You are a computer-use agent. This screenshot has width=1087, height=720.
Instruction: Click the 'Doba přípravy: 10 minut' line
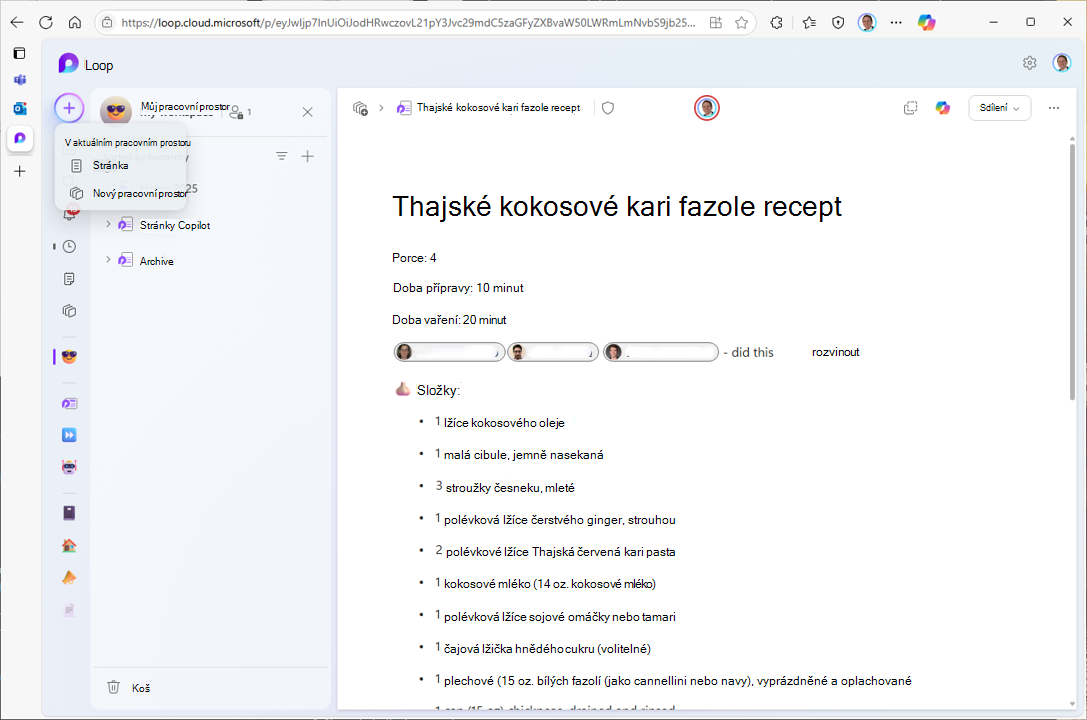[x=458, y=288]
